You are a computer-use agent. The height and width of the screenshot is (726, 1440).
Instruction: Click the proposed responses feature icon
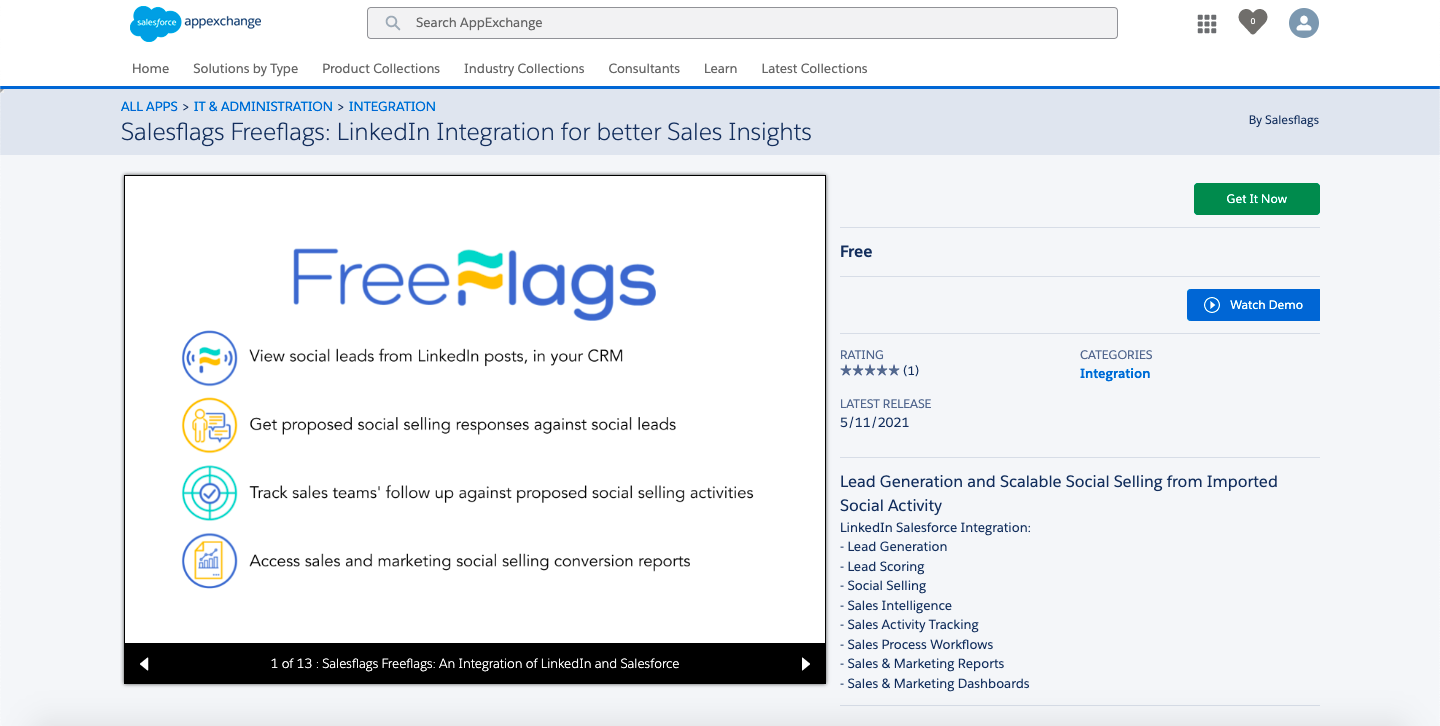(209, 425)
